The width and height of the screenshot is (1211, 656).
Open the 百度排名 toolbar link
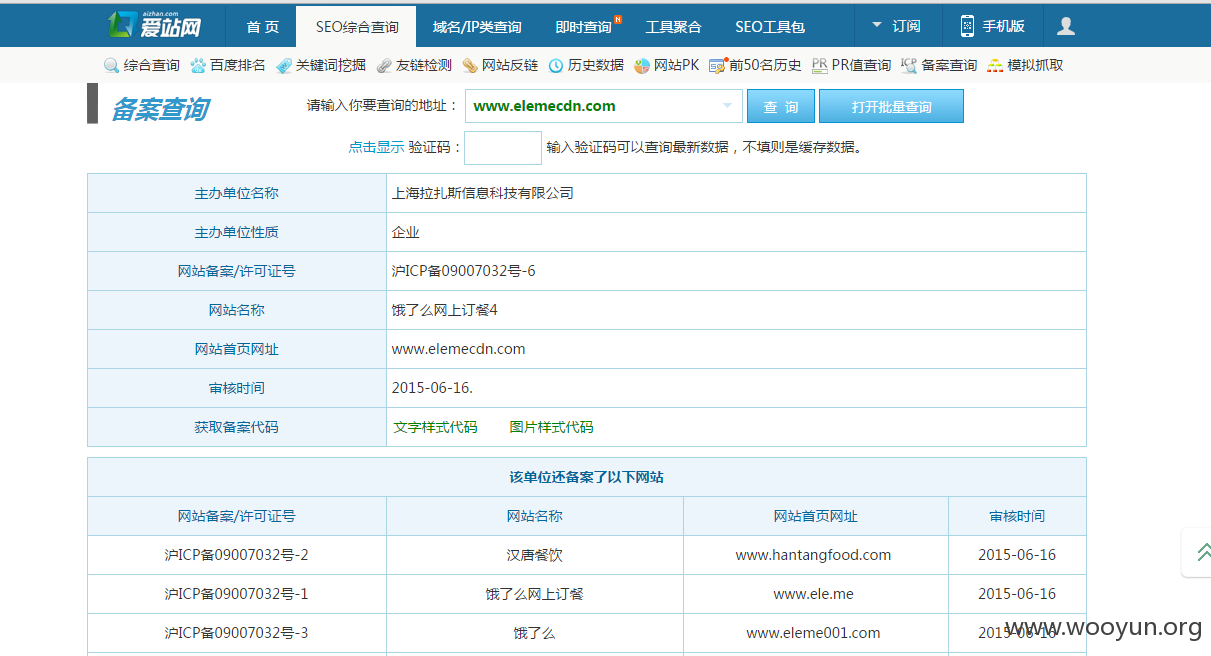[238, 65]
